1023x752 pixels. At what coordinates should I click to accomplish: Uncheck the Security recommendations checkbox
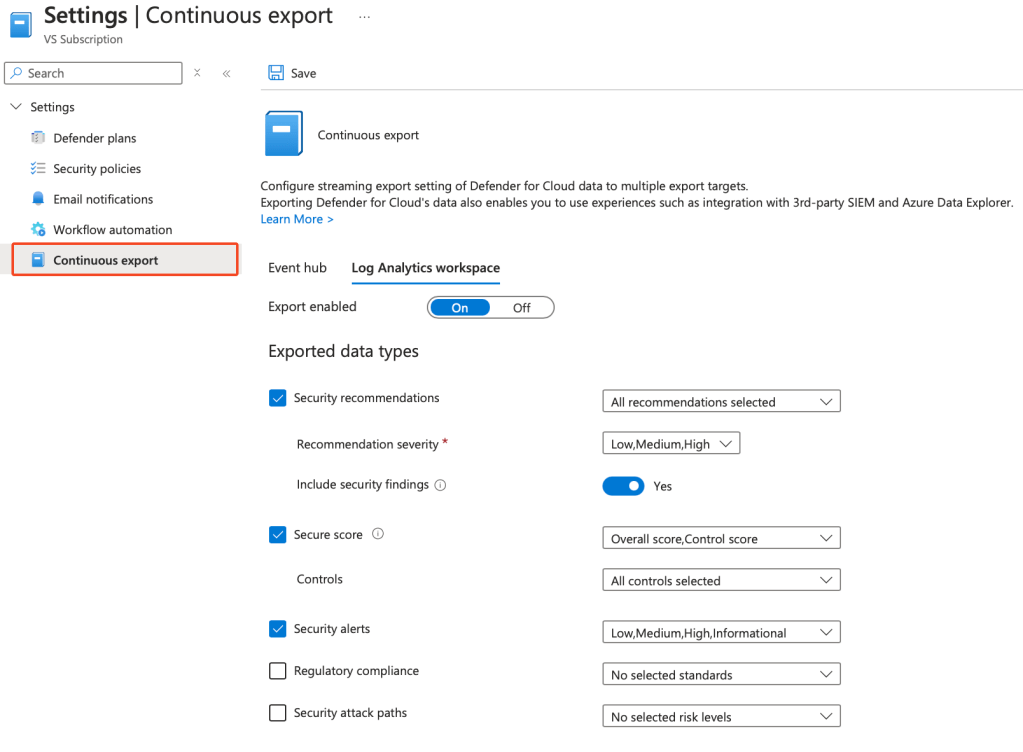click(x=278, y=398)
